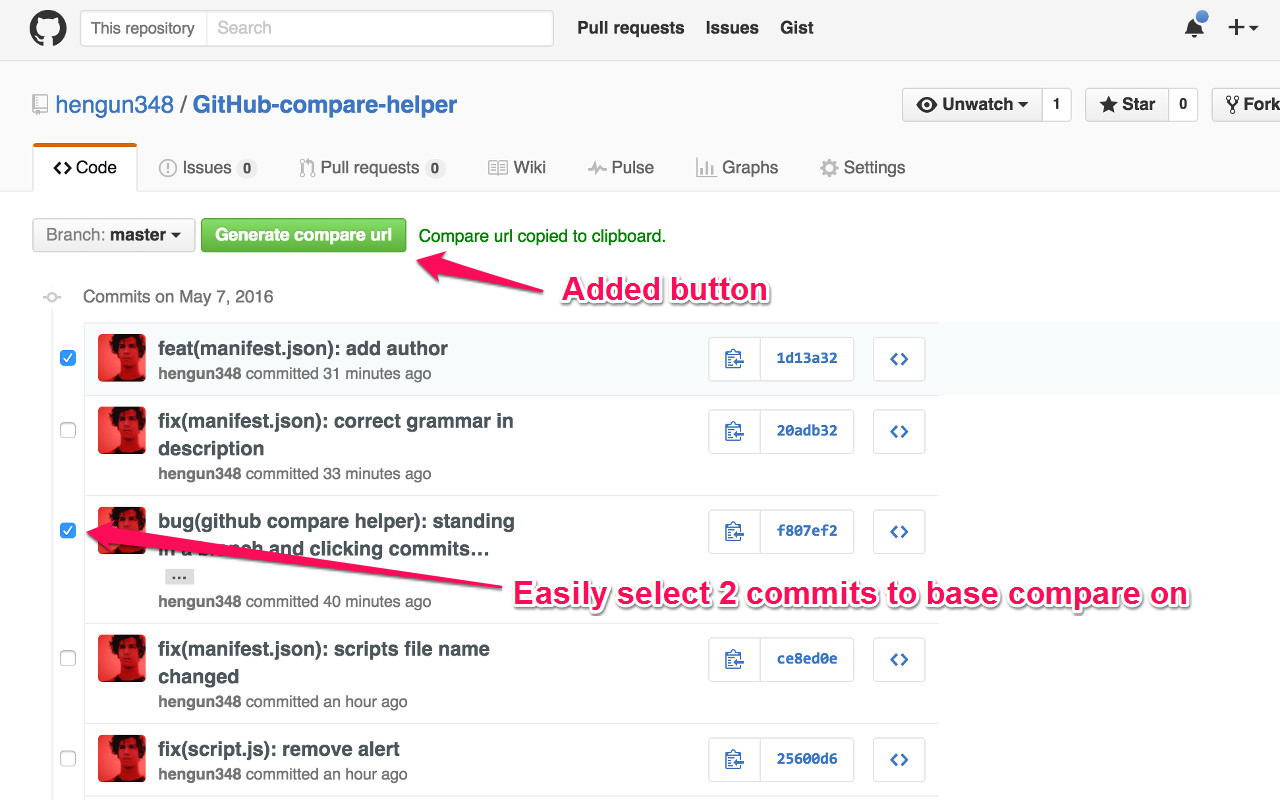Click the Generate compare url button

pos(304,235)
